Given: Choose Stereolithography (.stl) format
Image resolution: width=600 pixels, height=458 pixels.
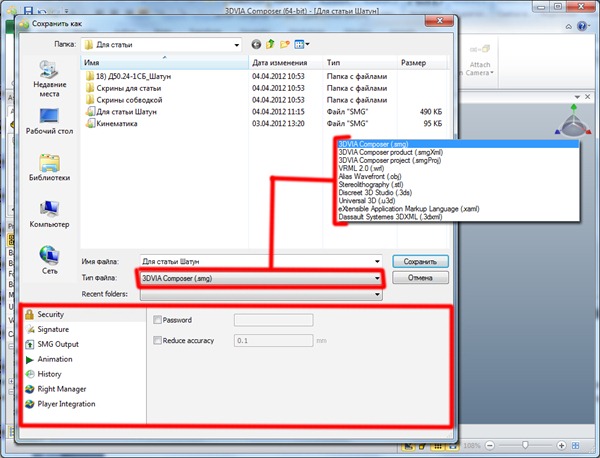Looking at the screenshot, I should pos(458,184).
